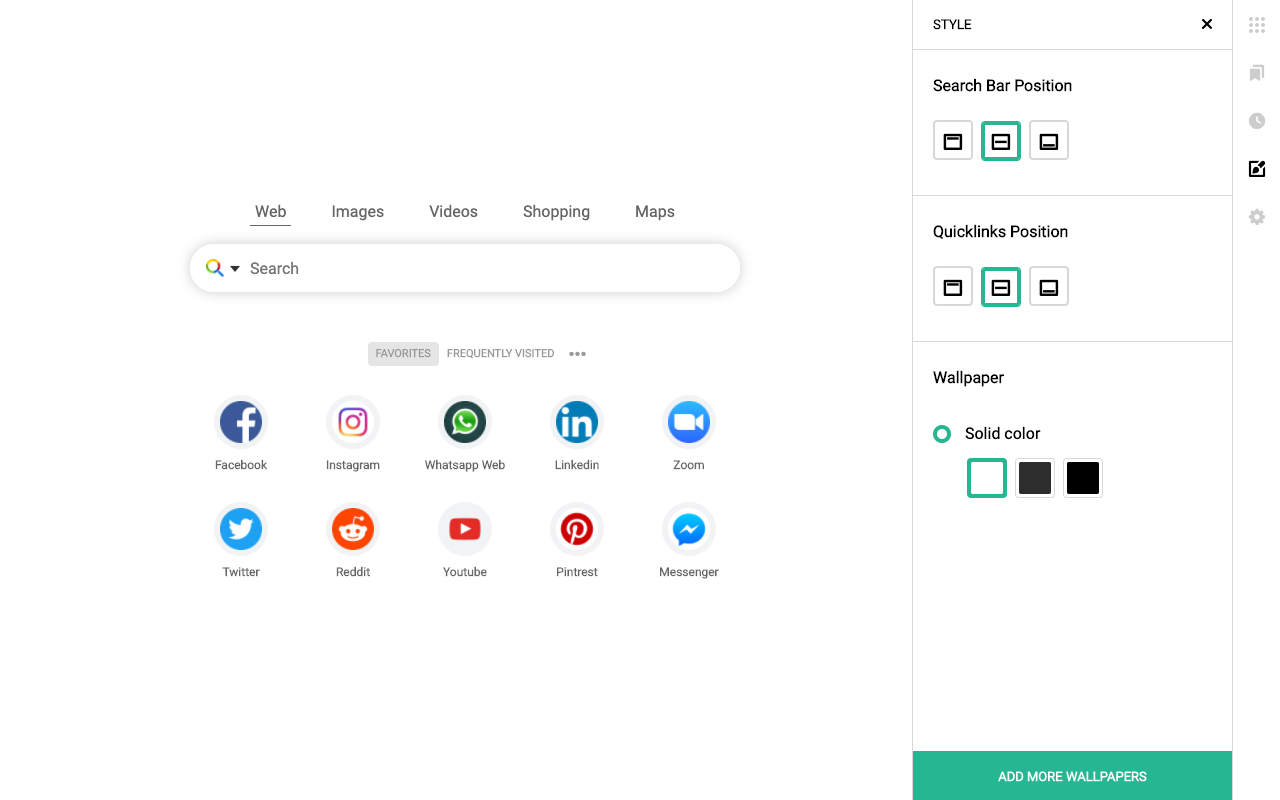1280x800 pixels.
Task: Click ADD MORE WALLPAPERS button
Action: (x=1072, y=776)
